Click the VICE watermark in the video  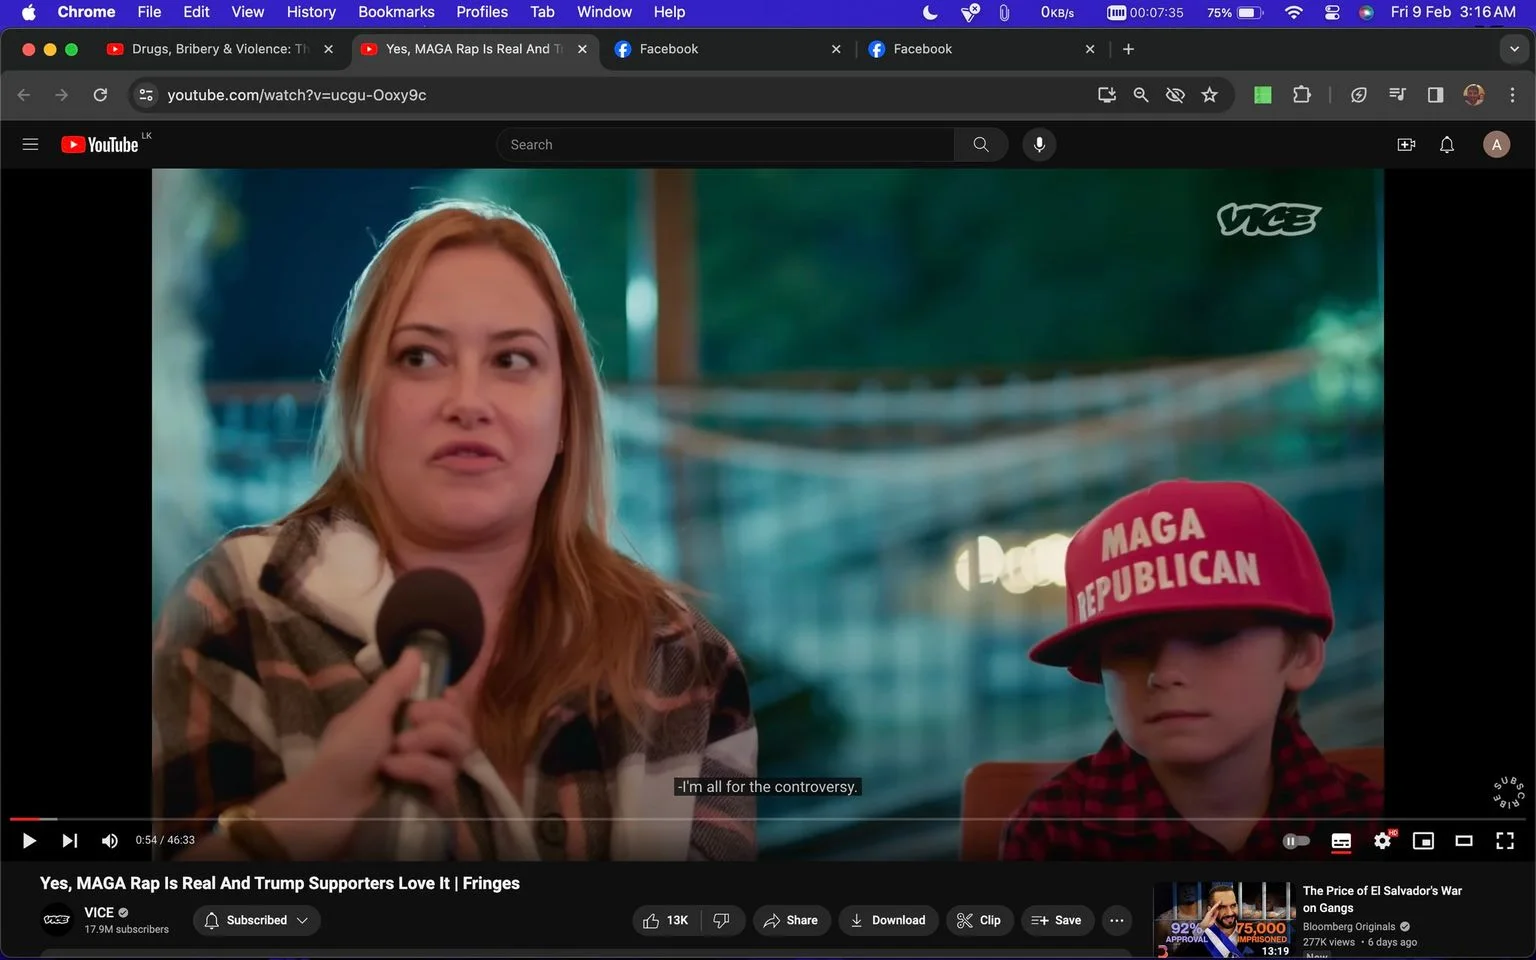point(1269,219)
